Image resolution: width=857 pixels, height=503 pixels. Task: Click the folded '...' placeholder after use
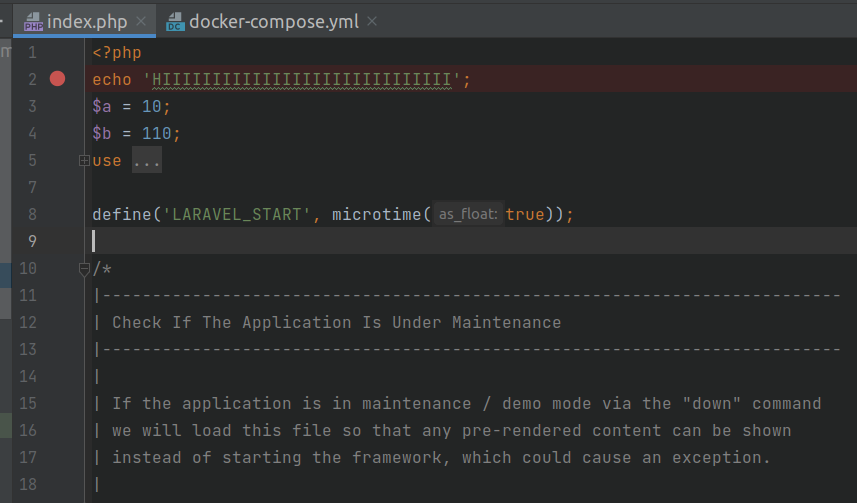pyautogui.click(x=146, y=161)
